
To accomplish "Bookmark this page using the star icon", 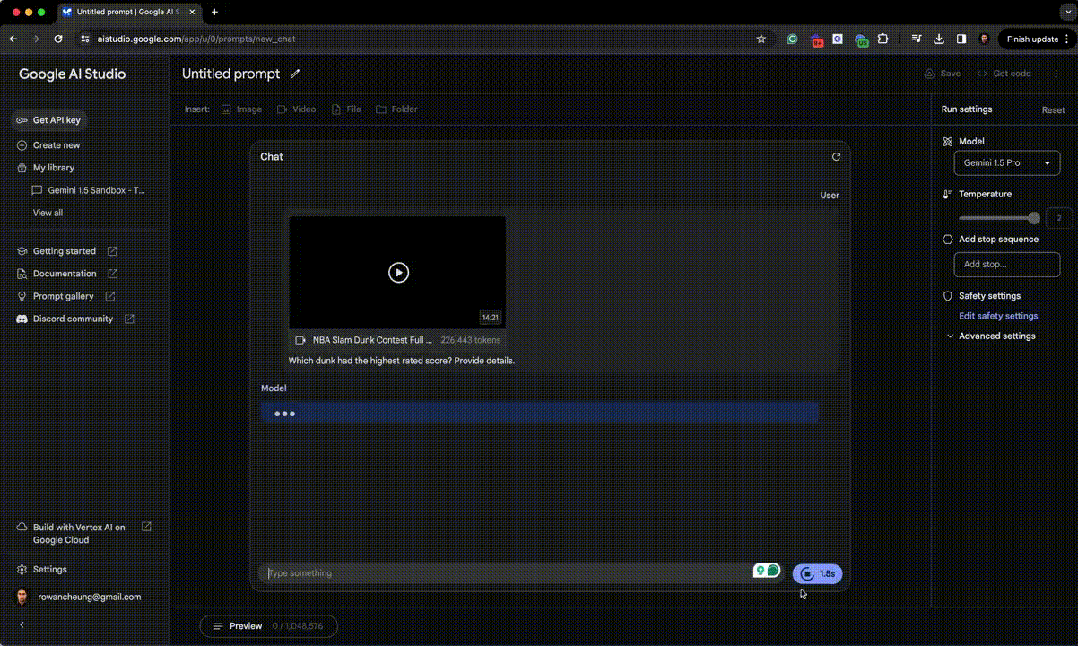I will 761,39.
